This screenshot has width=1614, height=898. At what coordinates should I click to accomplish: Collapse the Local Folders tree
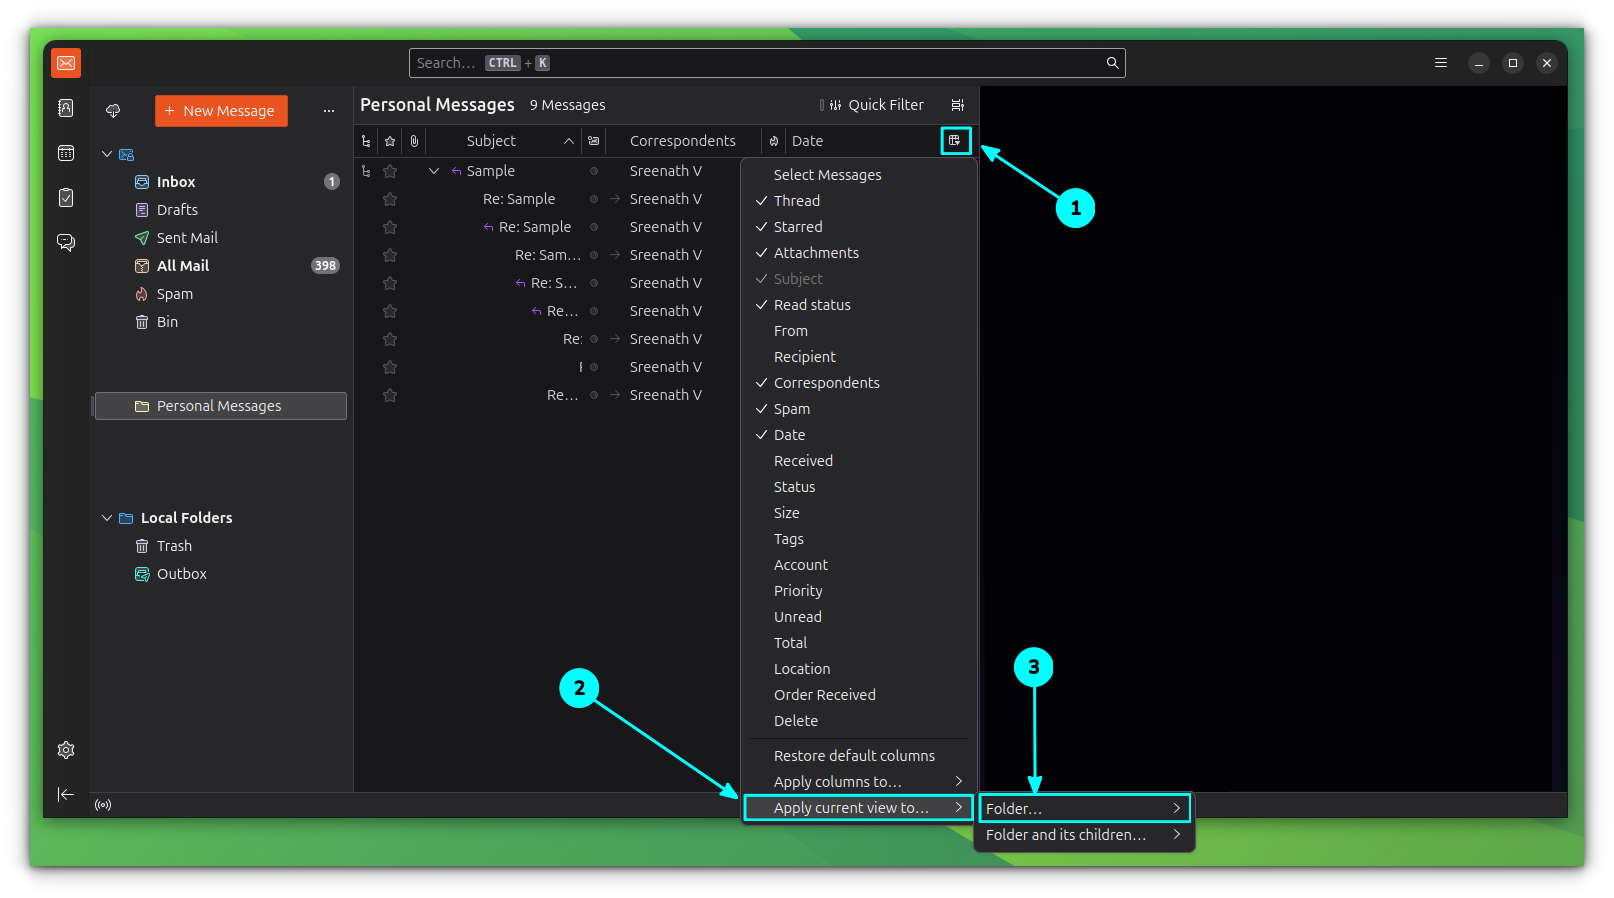pos(107,518)
